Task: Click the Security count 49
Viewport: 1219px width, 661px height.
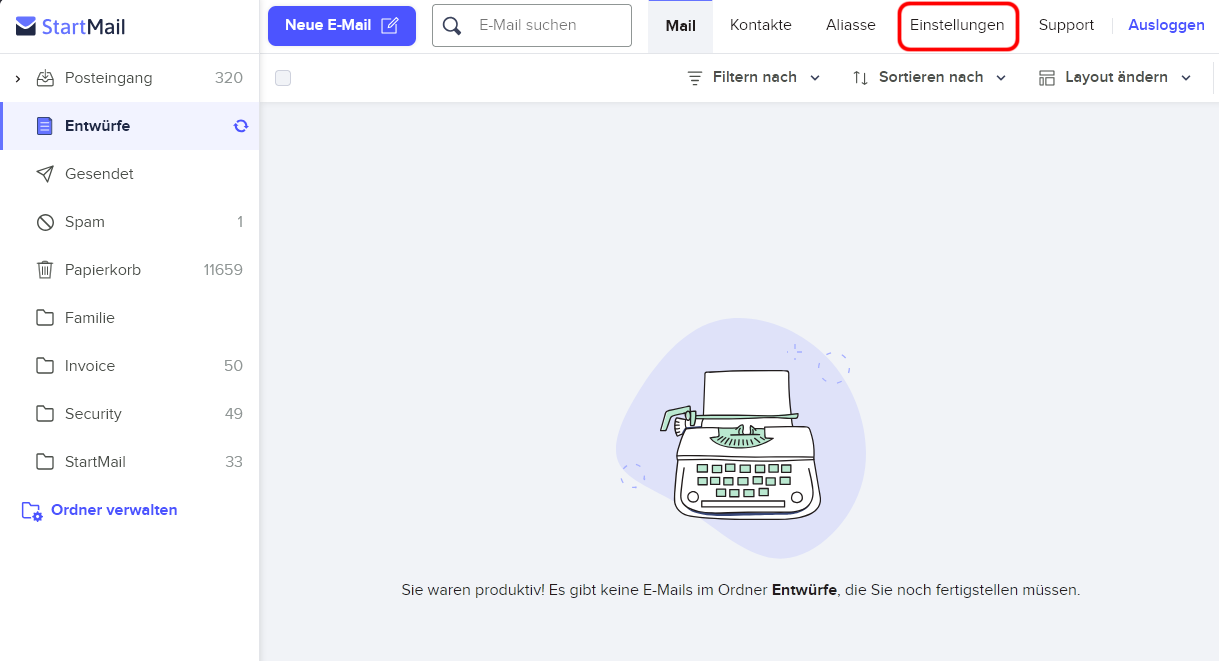Action: point(233,414)
